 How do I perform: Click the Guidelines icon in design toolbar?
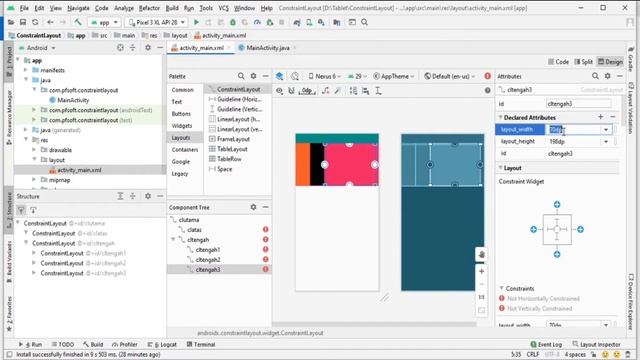[378, 91]
